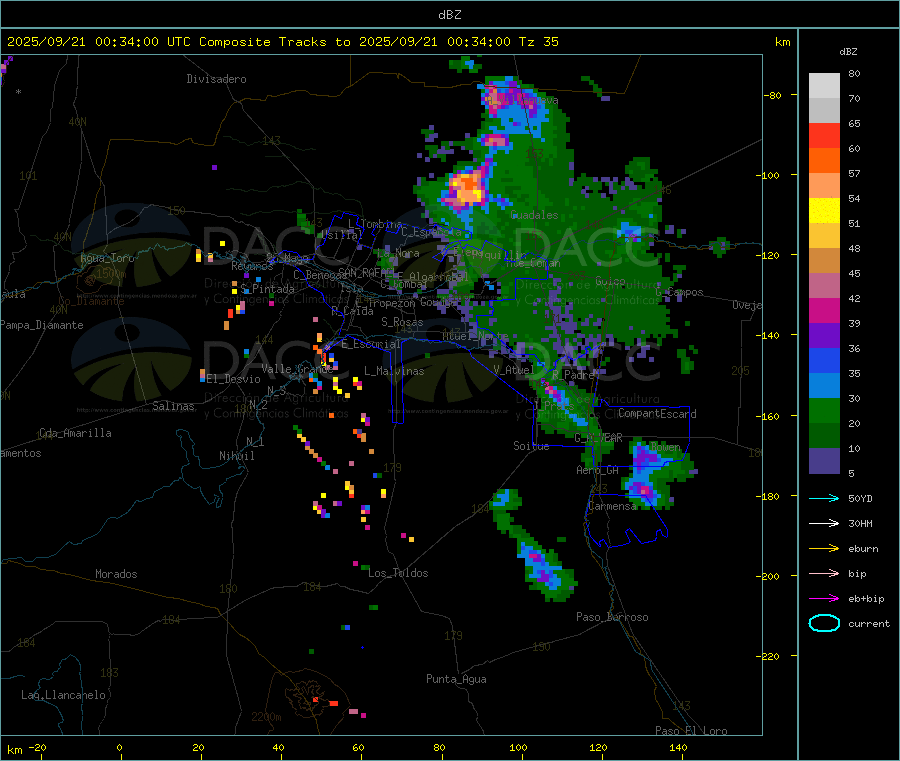900x761 pixels.
Task: Click the Lag.Llancanelo map label
Action: tap(64, 696)
